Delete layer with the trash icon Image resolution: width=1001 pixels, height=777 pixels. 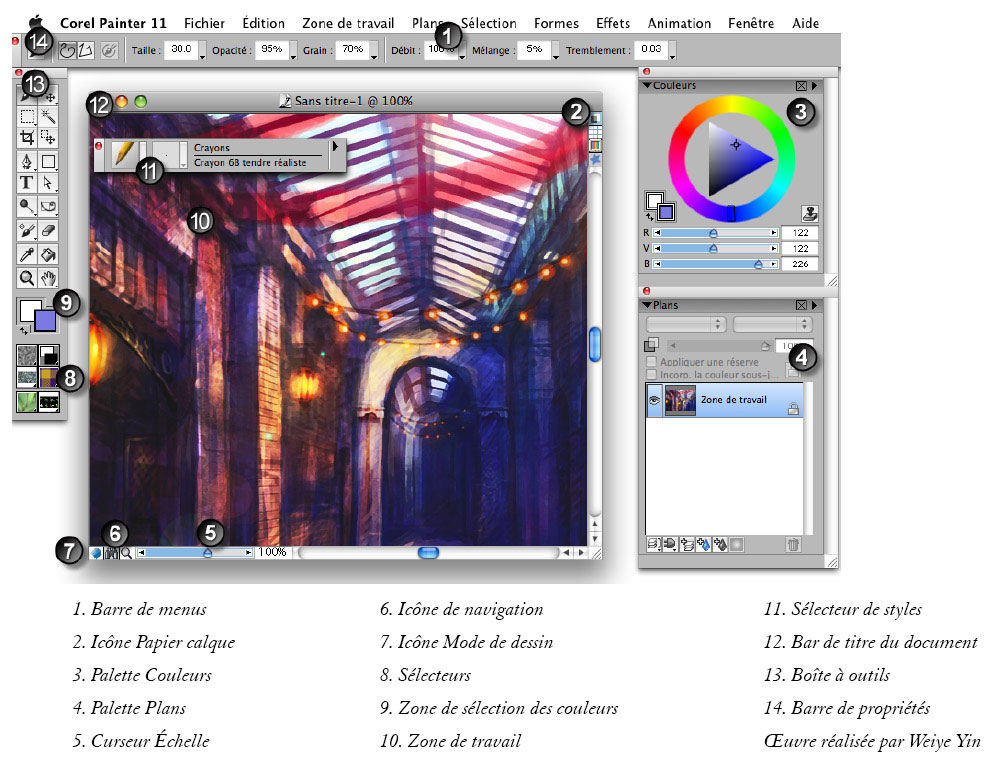pos(793,545)
